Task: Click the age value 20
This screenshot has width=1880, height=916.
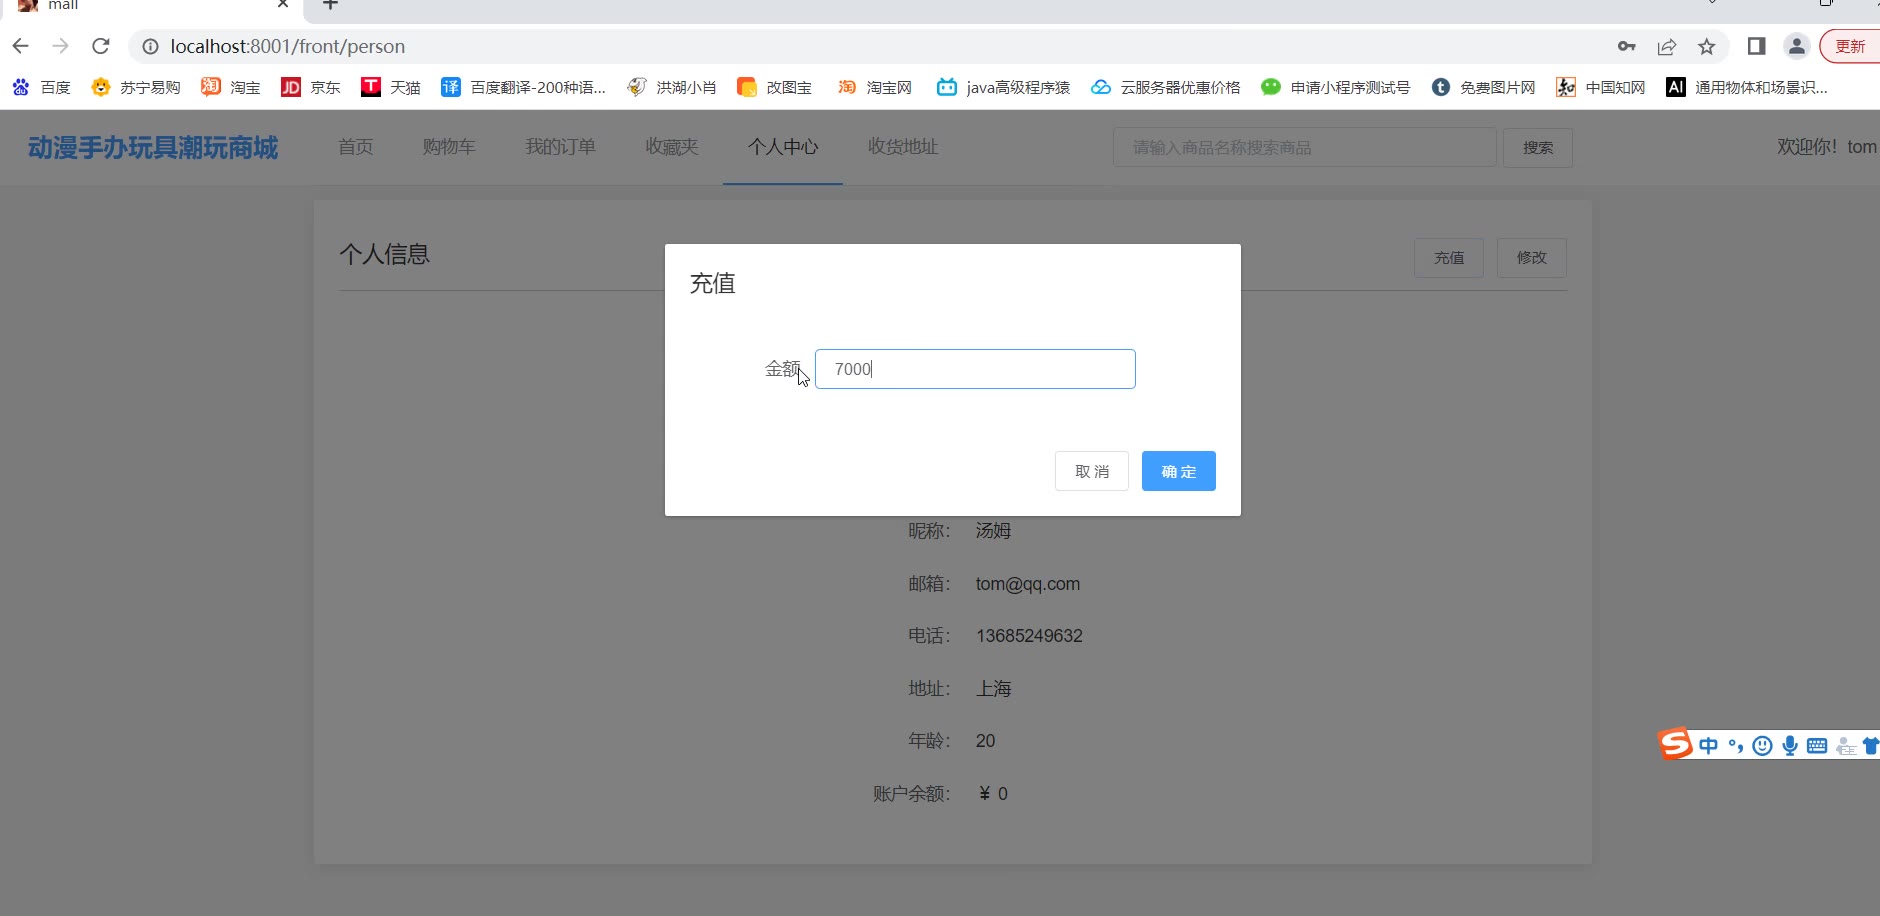Action: click(986, 741)
